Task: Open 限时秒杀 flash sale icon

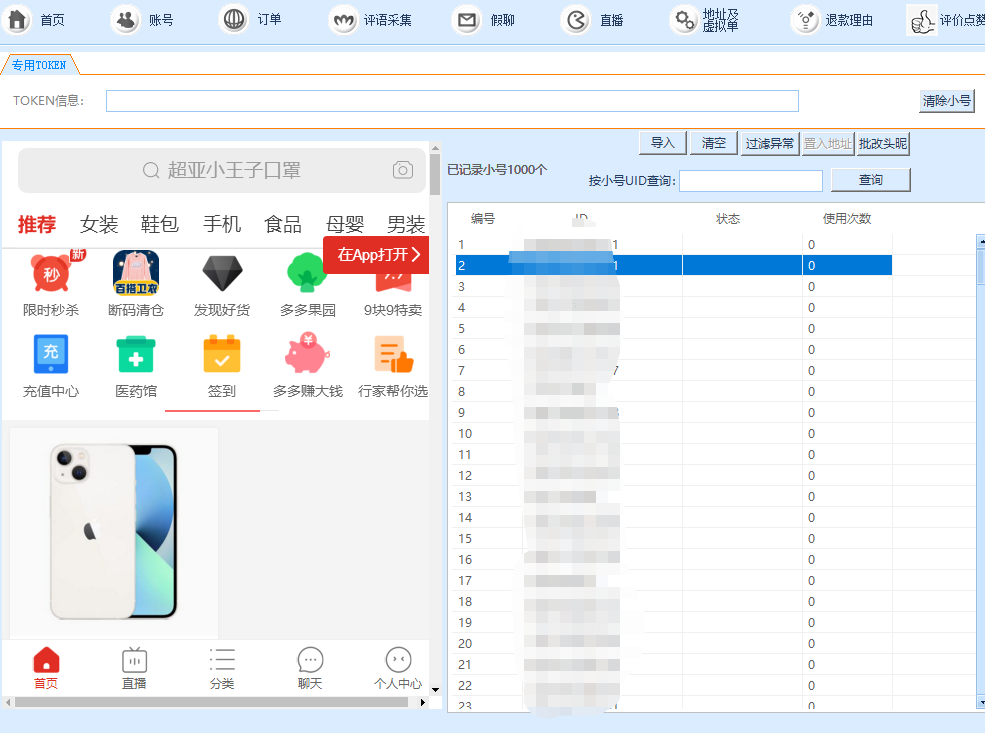Action: (x=52, y=273)
